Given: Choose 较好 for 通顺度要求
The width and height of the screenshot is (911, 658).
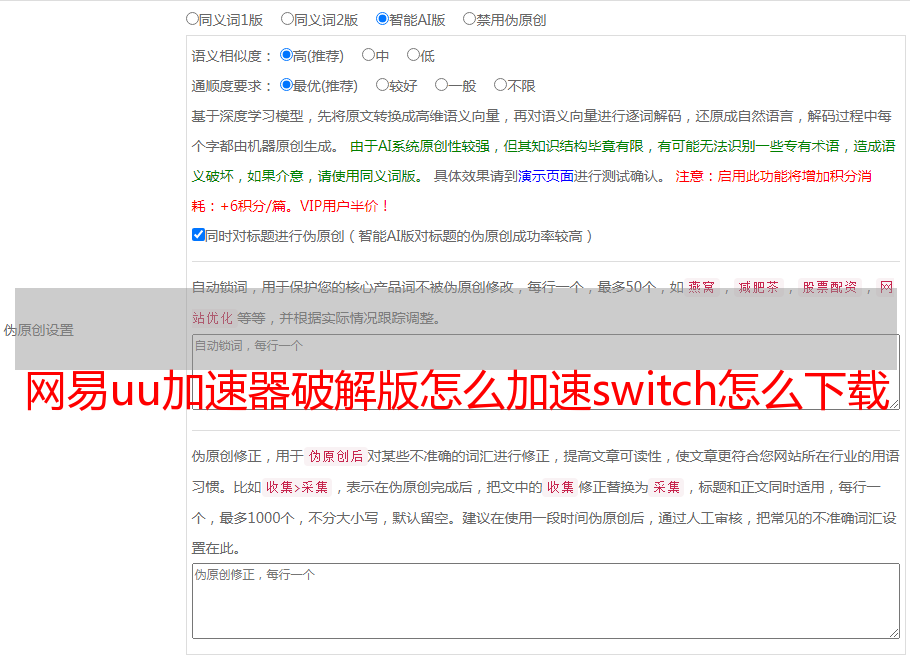Looking at the screenshot, I should tap(382, 85).
